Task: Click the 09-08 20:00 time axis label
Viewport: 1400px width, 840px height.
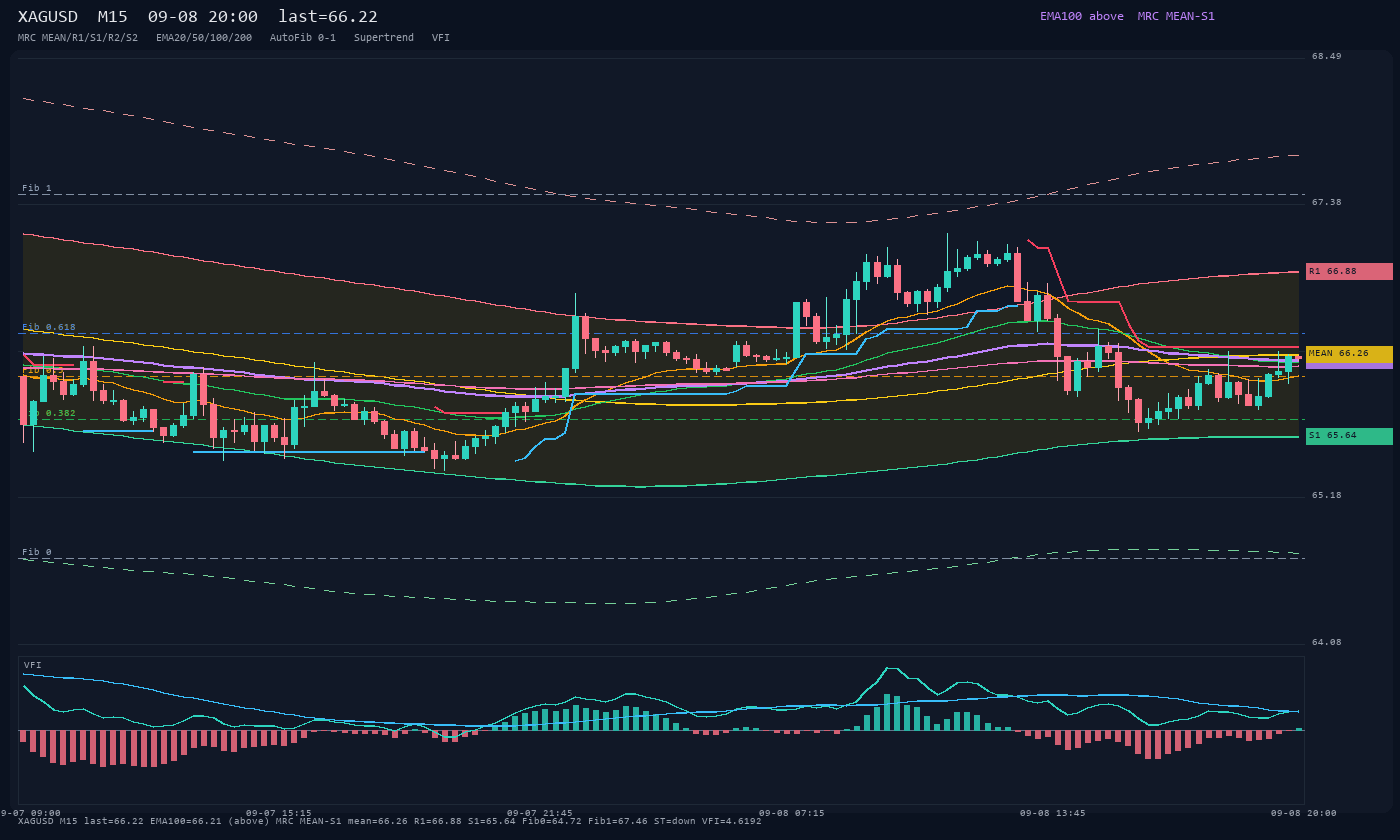Action: 1304,813
